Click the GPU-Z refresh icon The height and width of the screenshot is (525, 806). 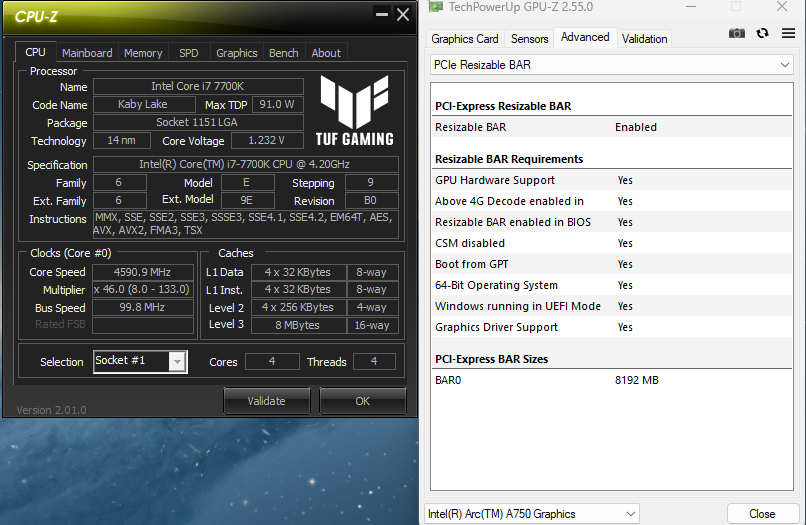coord(762,33)
